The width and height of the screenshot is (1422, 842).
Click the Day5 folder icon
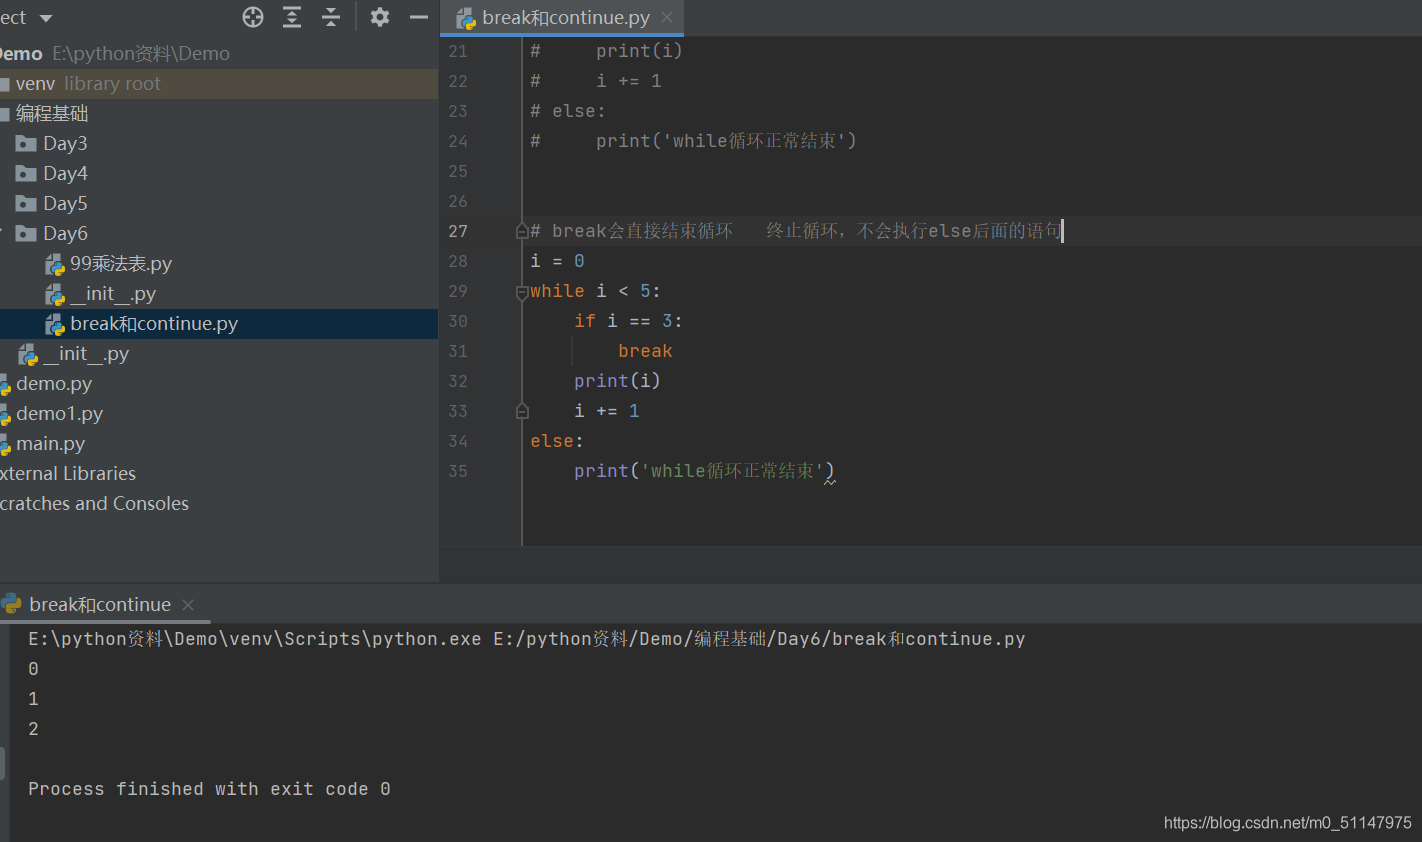[26, 204]
